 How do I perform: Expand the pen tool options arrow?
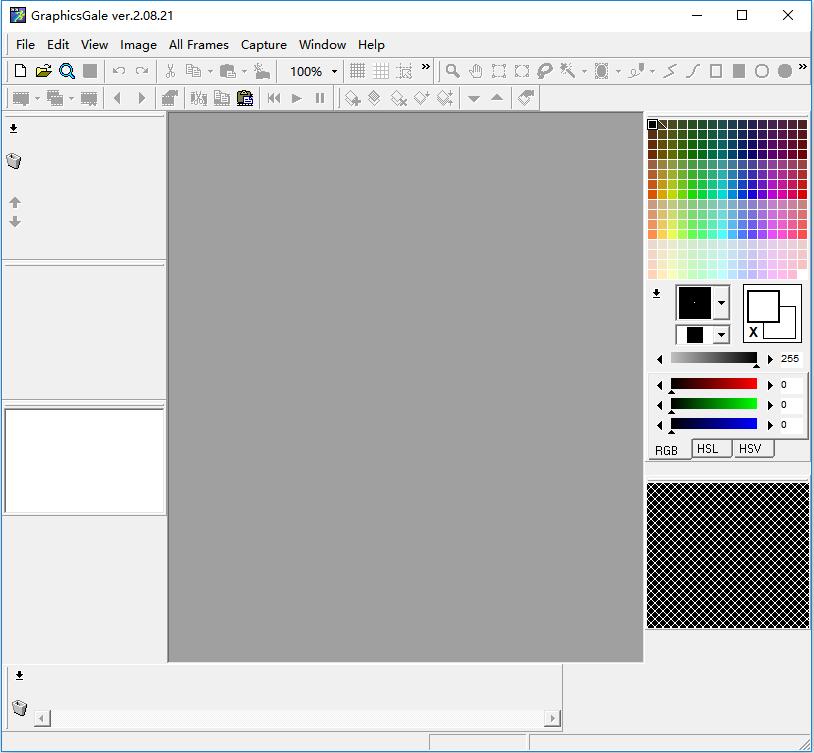pos(652,71)
